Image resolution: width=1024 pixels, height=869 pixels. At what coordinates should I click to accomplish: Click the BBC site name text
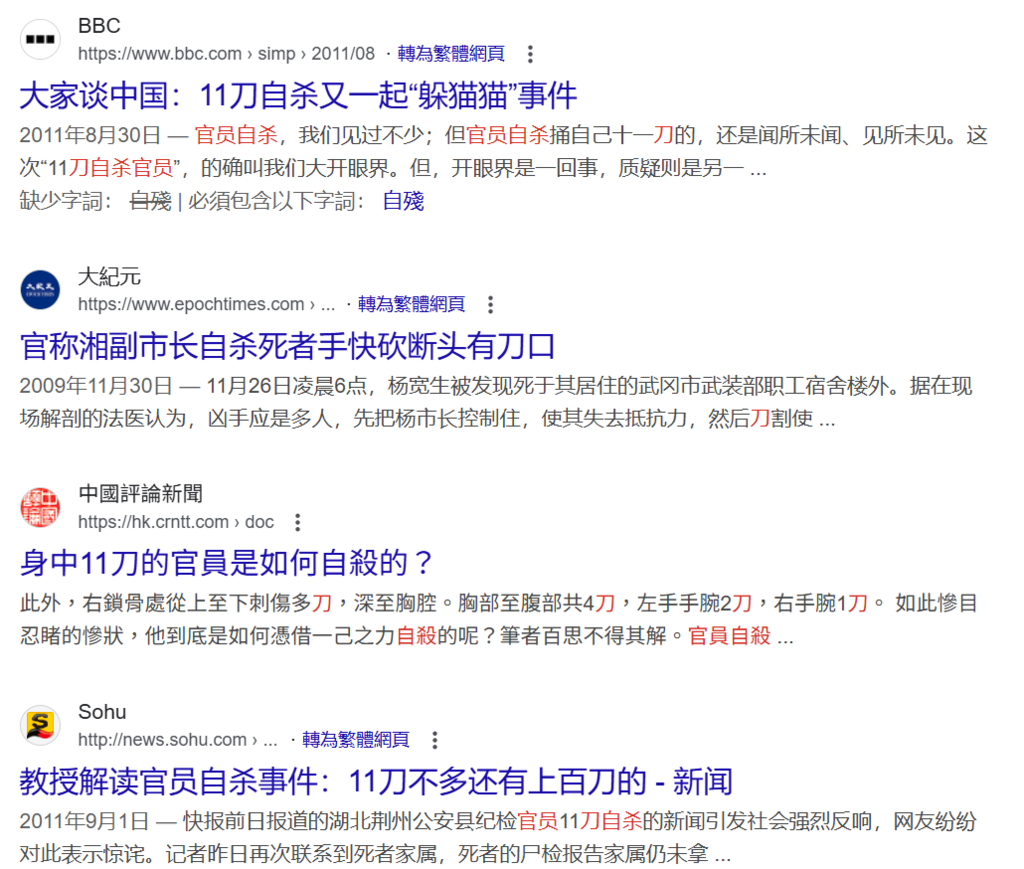coord(99,27)
